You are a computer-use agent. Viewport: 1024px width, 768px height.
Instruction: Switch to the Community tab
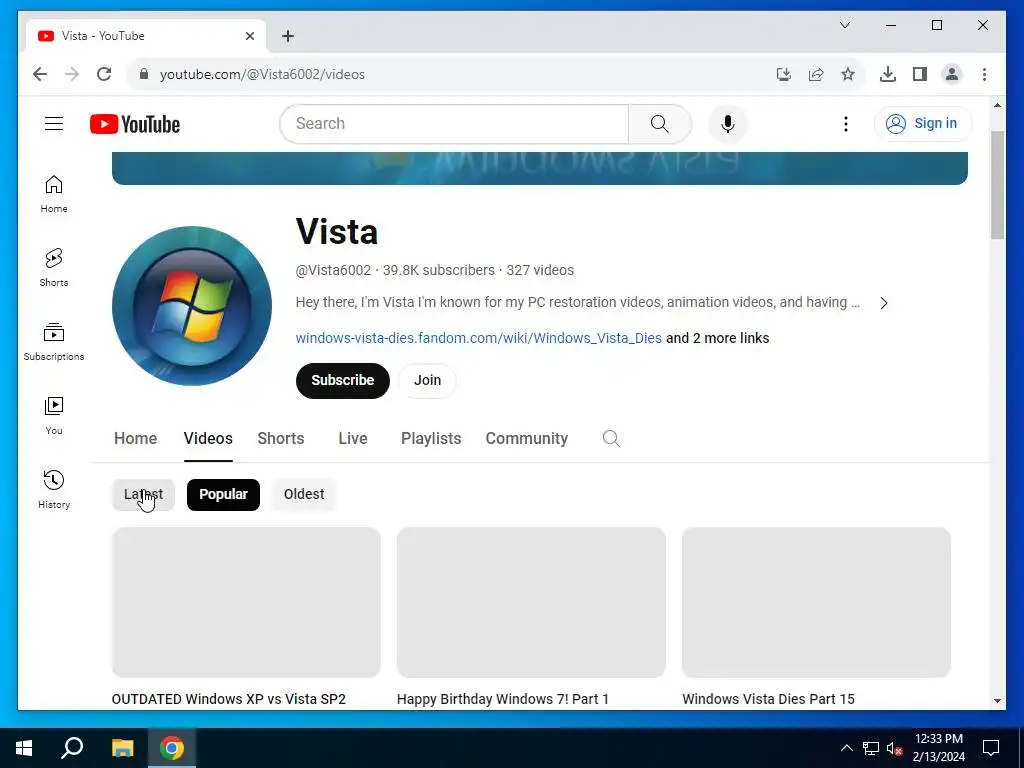pos(526,438)
